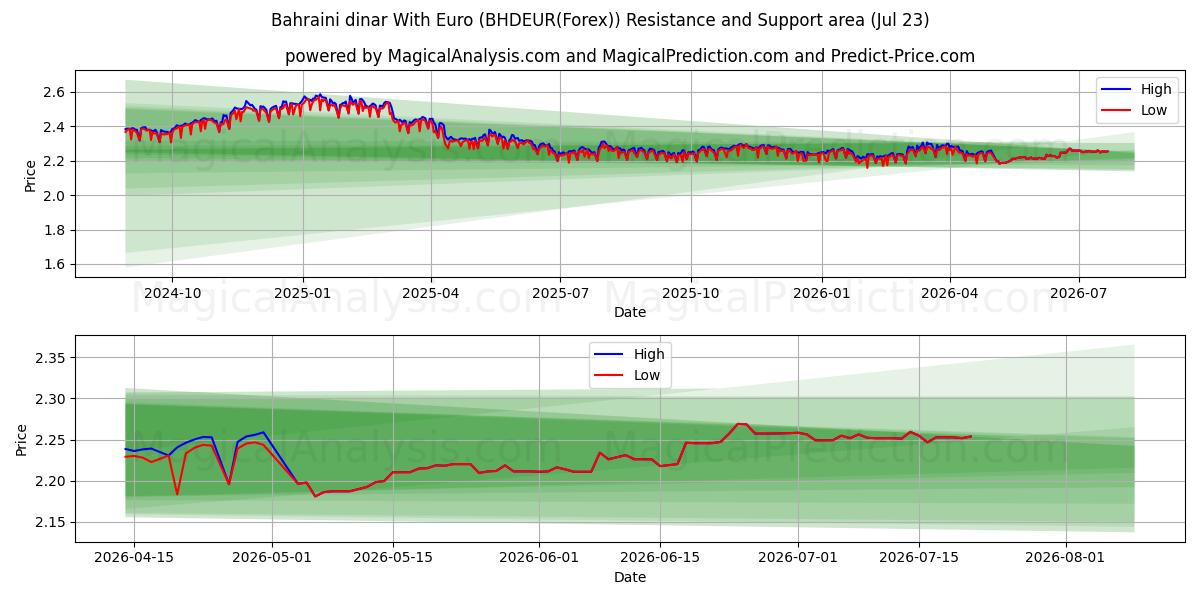
Task: Click the 2026-06-01 date label on lower chart
Action: pyautogui.click(x=539, y=559)
